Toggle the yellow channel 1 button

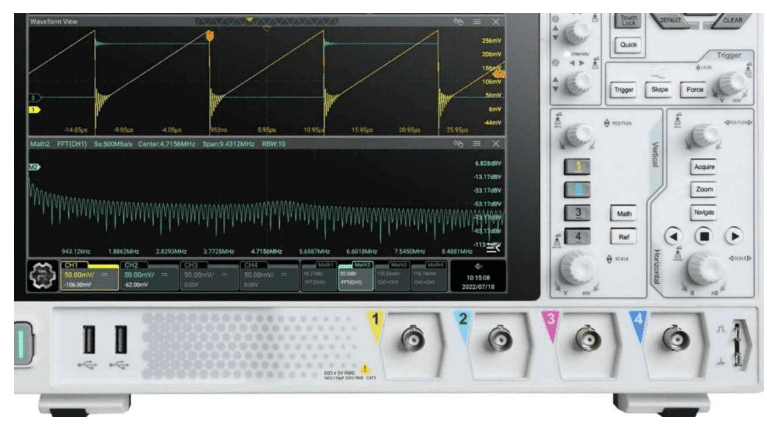[578, 167]
